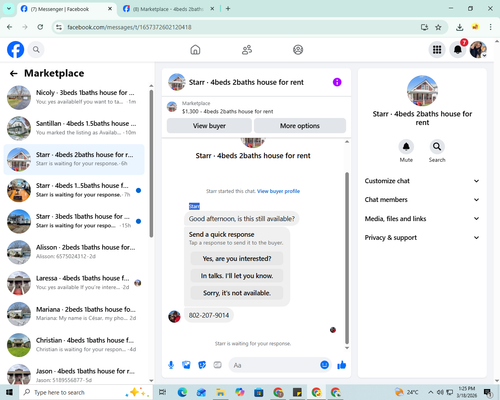The image size is (500, 400).
Task: Open Microsoft Edge from the taskbar
Action: [182, 392]
